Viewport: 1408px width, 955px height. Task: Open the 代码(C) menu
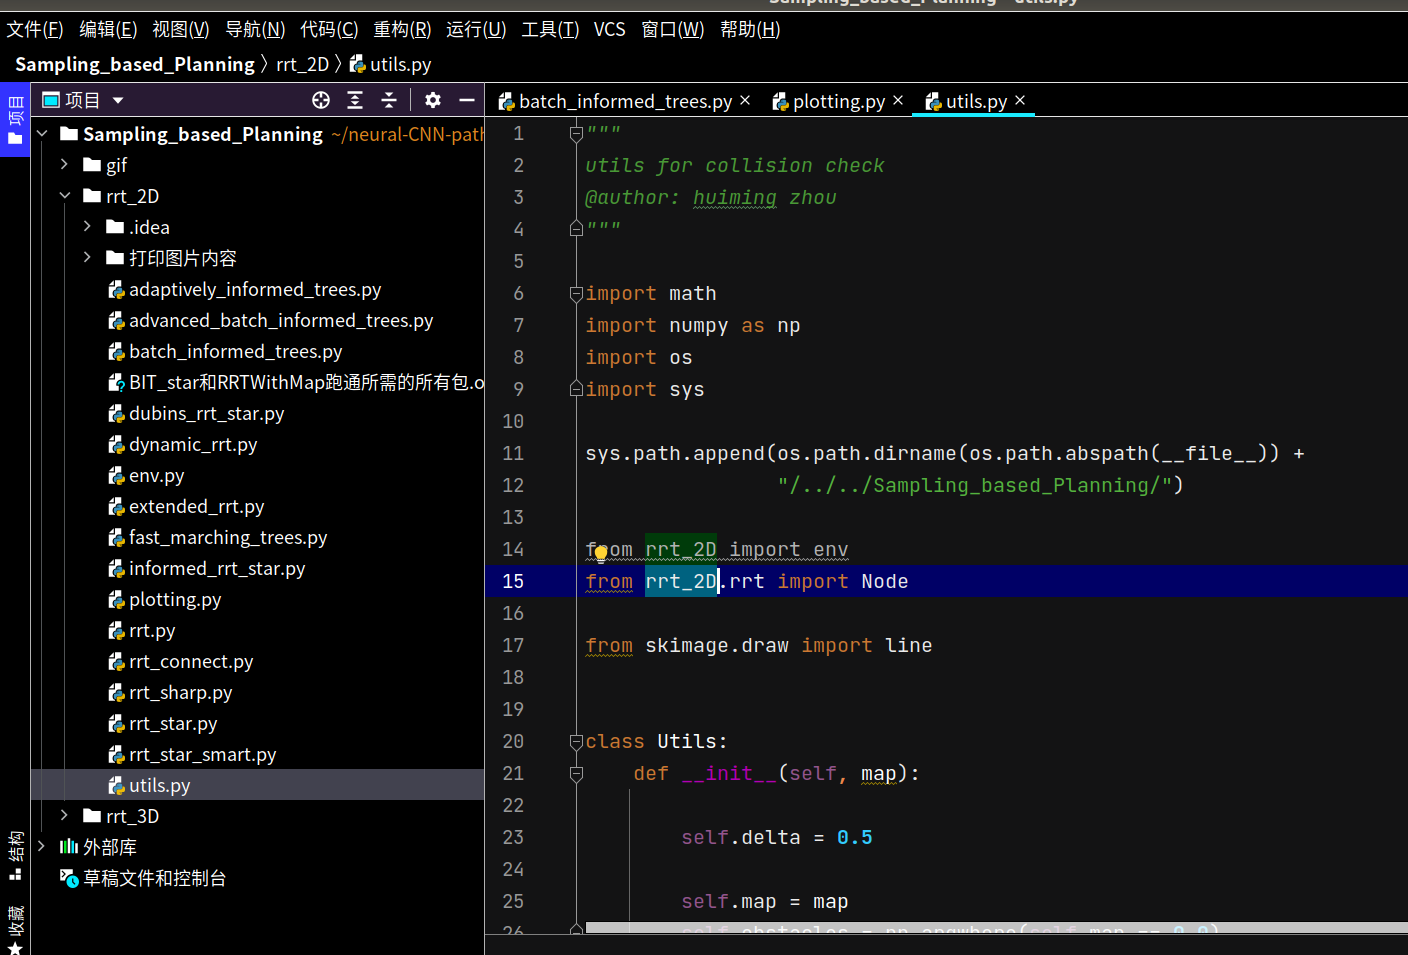coord(329,29)
